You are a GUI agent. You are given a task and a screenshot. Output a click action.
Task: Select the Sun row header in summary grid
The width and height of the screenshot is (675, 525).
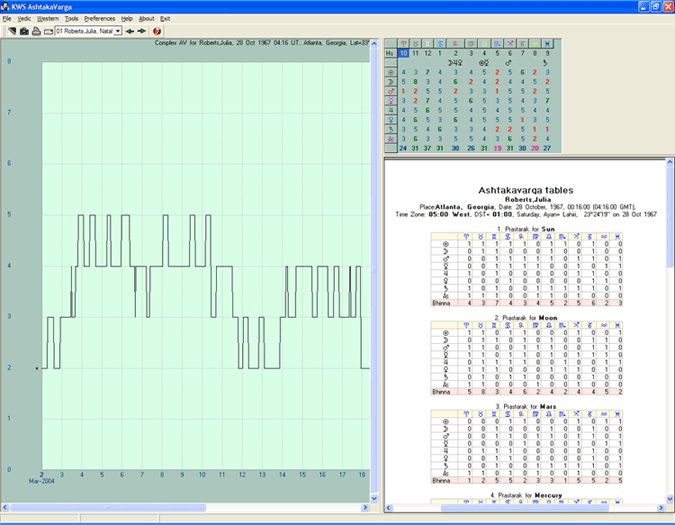tap(390, 72)
